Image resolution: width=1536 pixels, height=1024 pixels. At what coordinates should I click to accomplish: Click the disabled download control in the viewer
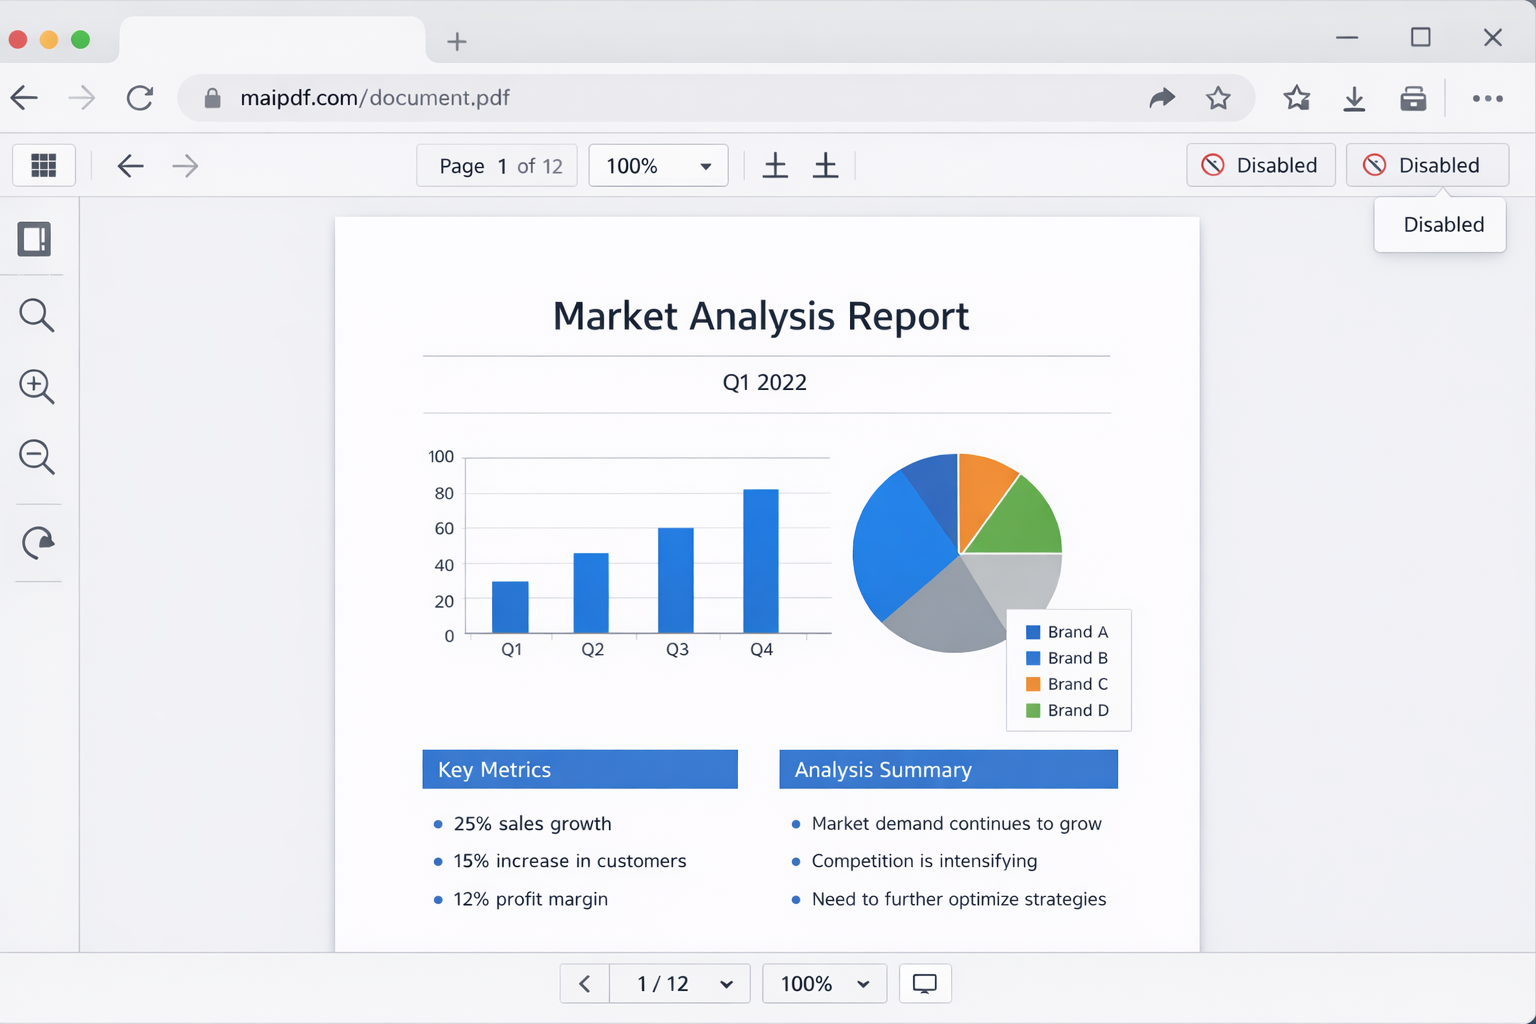(1261, 165)
